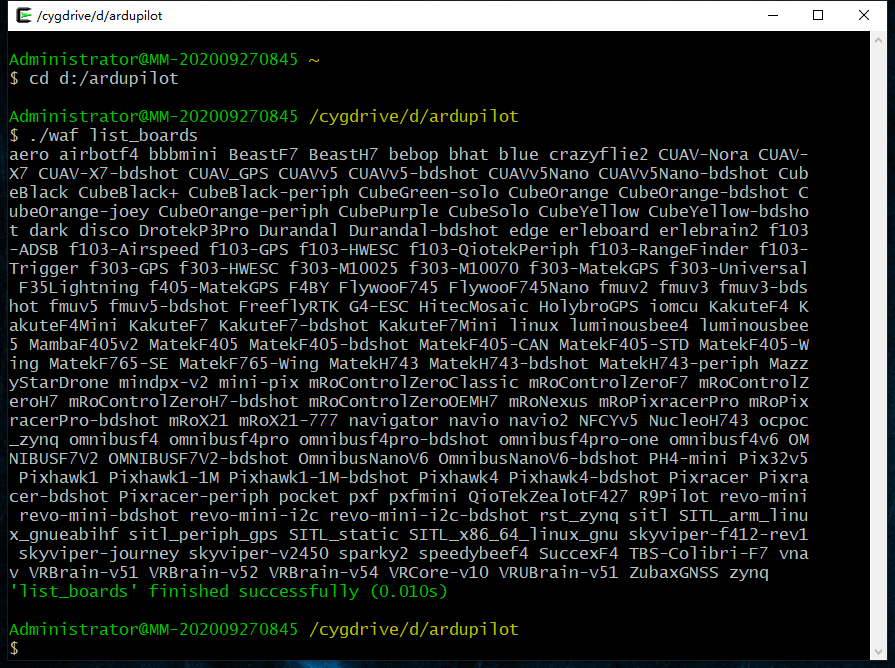Click the board name 'CUAV-Nora'

[x=703, y=154]
